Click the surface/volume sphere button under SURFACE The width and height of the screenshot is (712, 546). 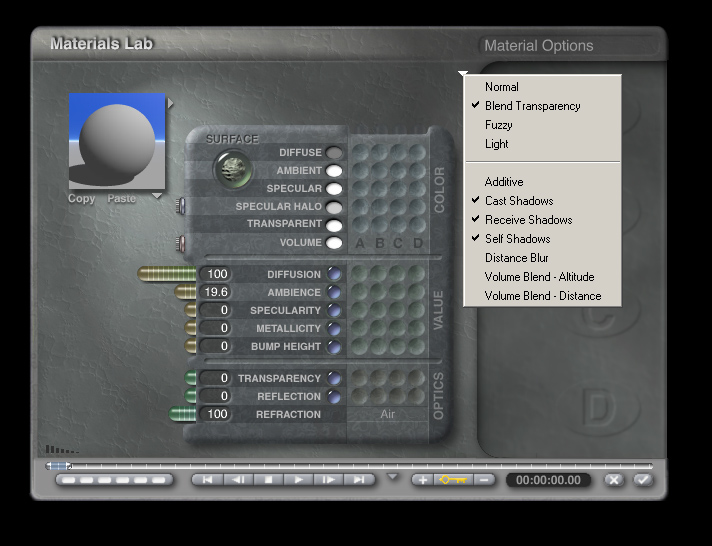pyautogui.click(x=233, y=170)
